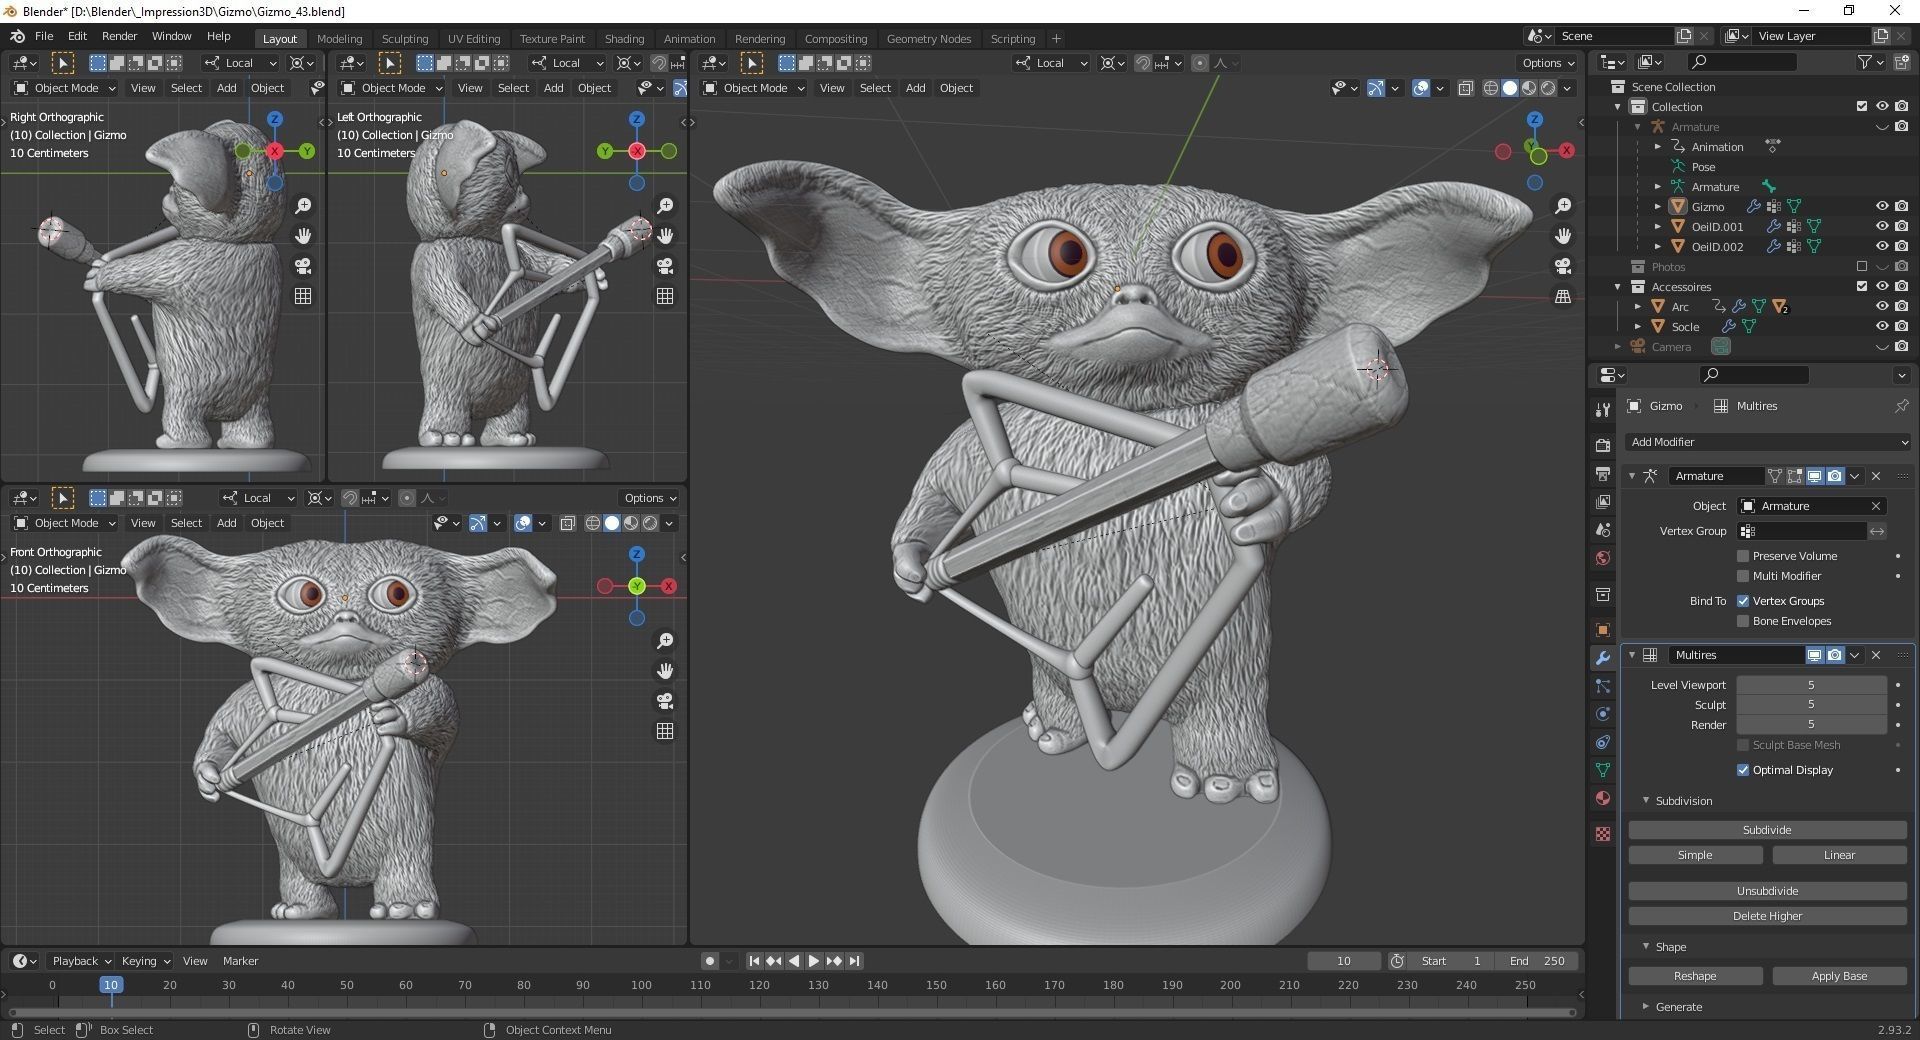1920x1040 pixels.
Task: Collapse the Armature modifier panel
Action: [x=1632, y=476]
